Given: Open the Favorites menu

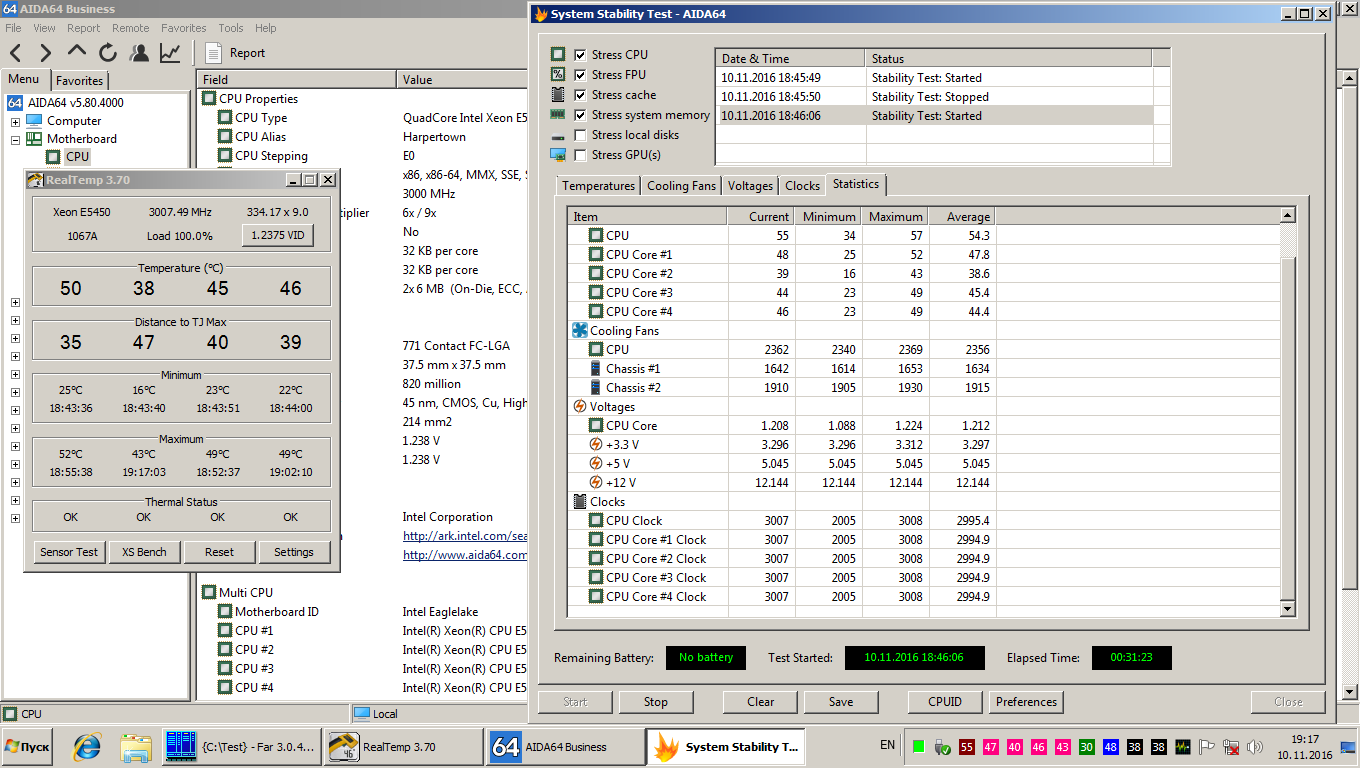Looking at the screenshot, I should [x=183, y=28].
